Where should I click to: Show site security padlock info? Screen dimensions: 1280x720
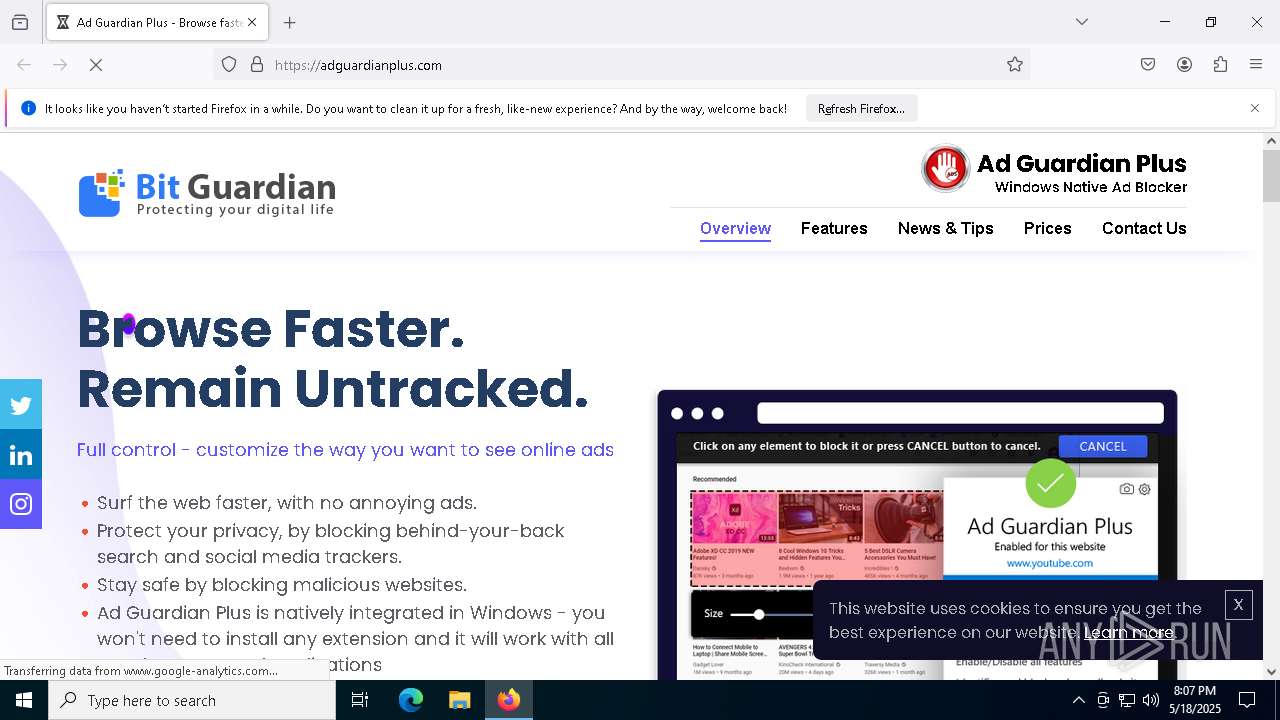(x=257, y=65)
